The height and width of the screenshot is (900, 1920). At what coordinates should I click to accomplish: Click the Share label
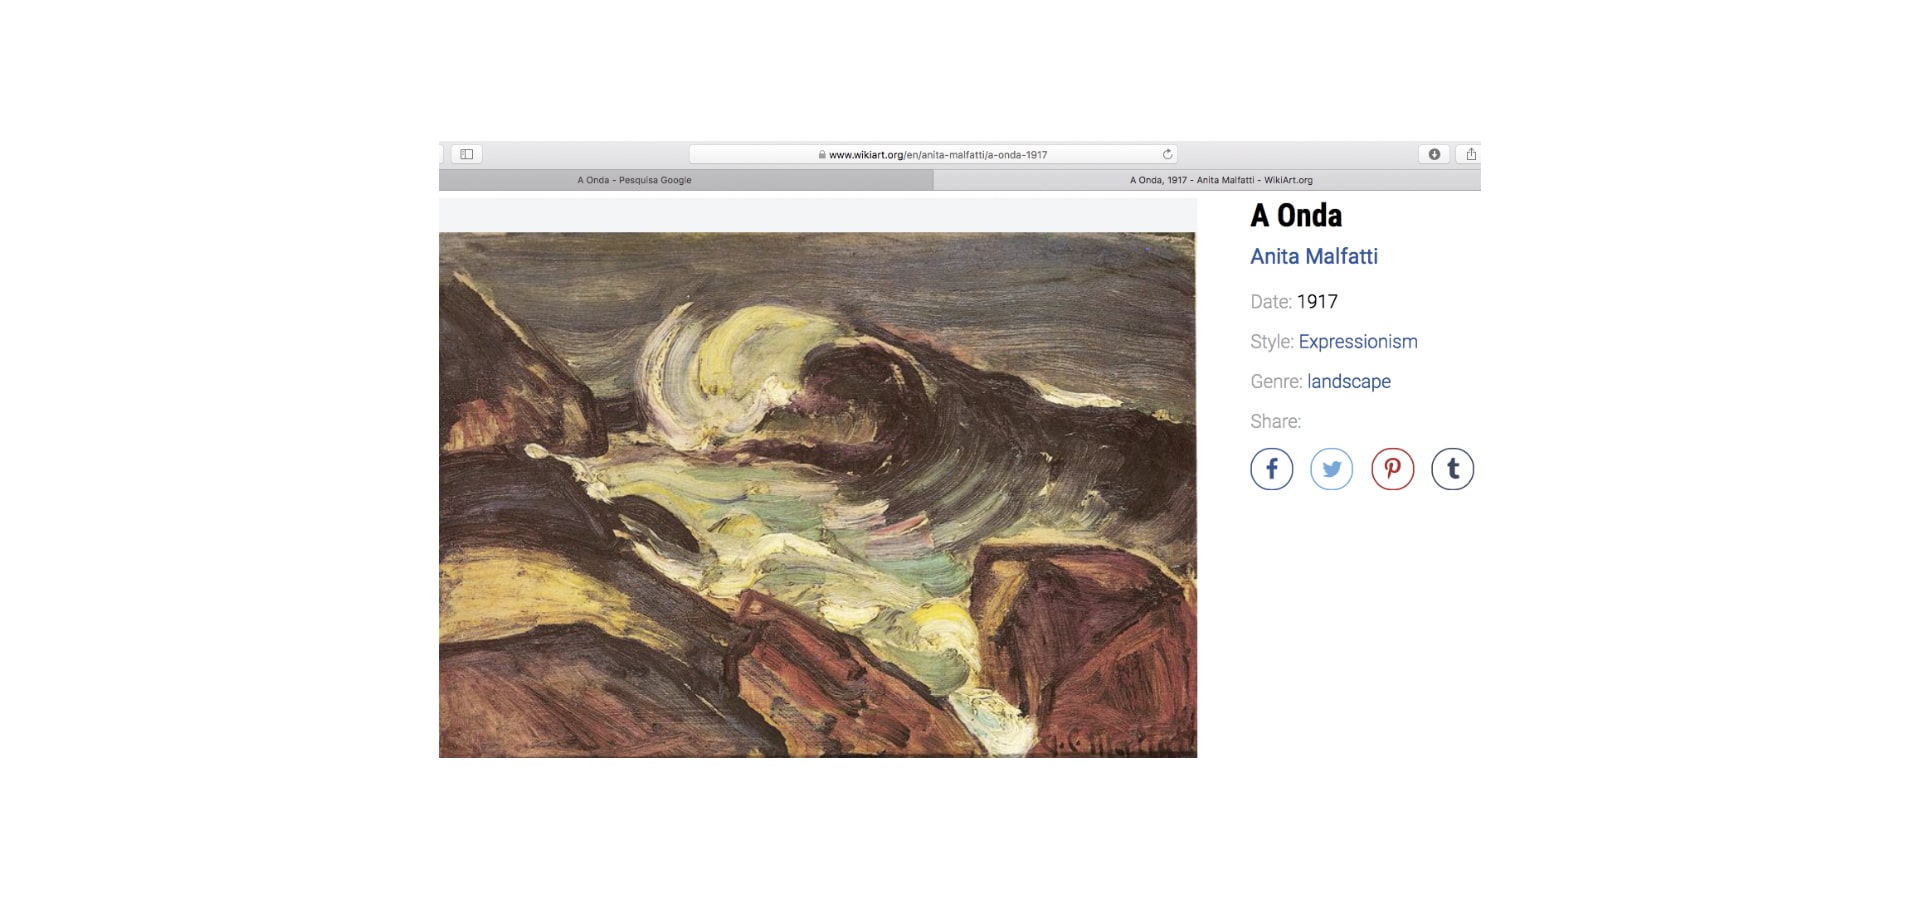[1275, 422]
